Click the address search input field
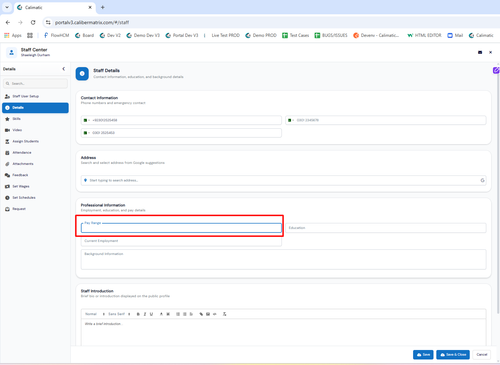This screenshot has height=365, width=500. 284,180
